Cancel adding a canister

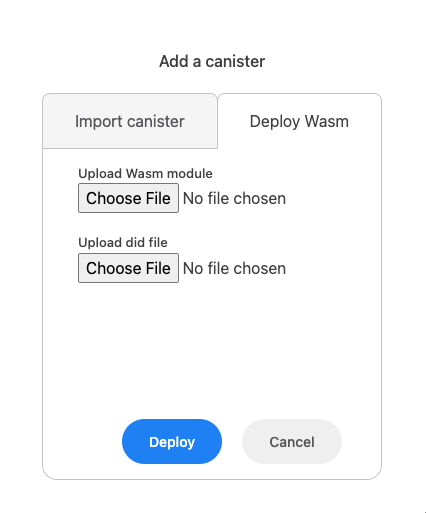(292, 441)
